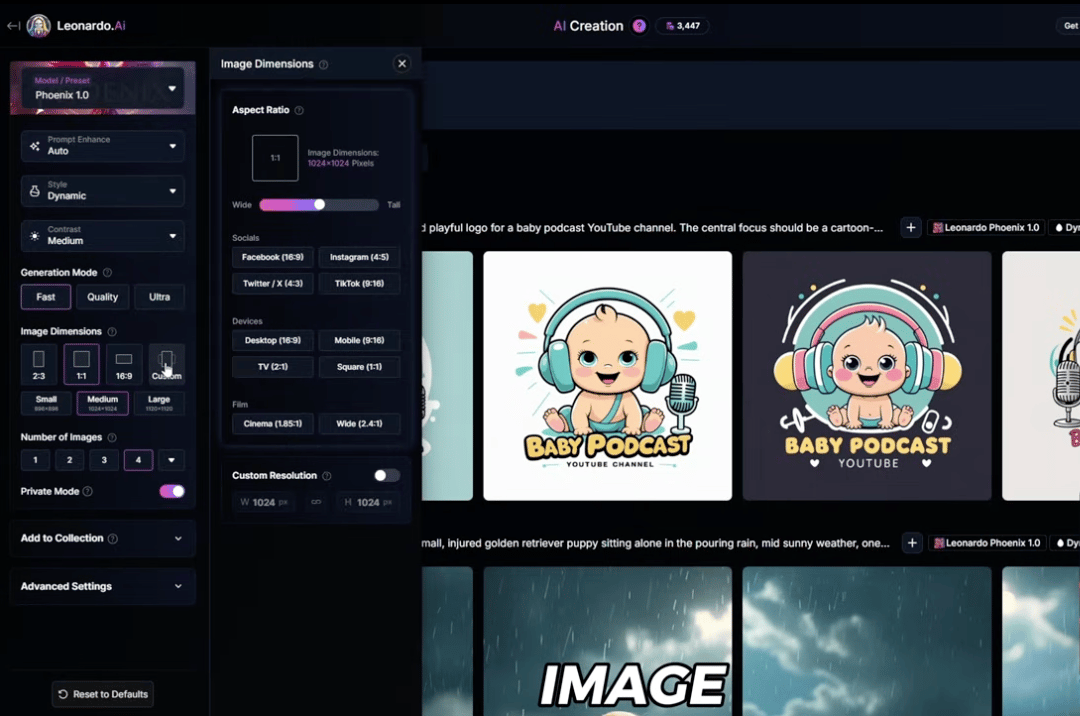Select Wide (2.4:1) film preset

click(360, 423)
